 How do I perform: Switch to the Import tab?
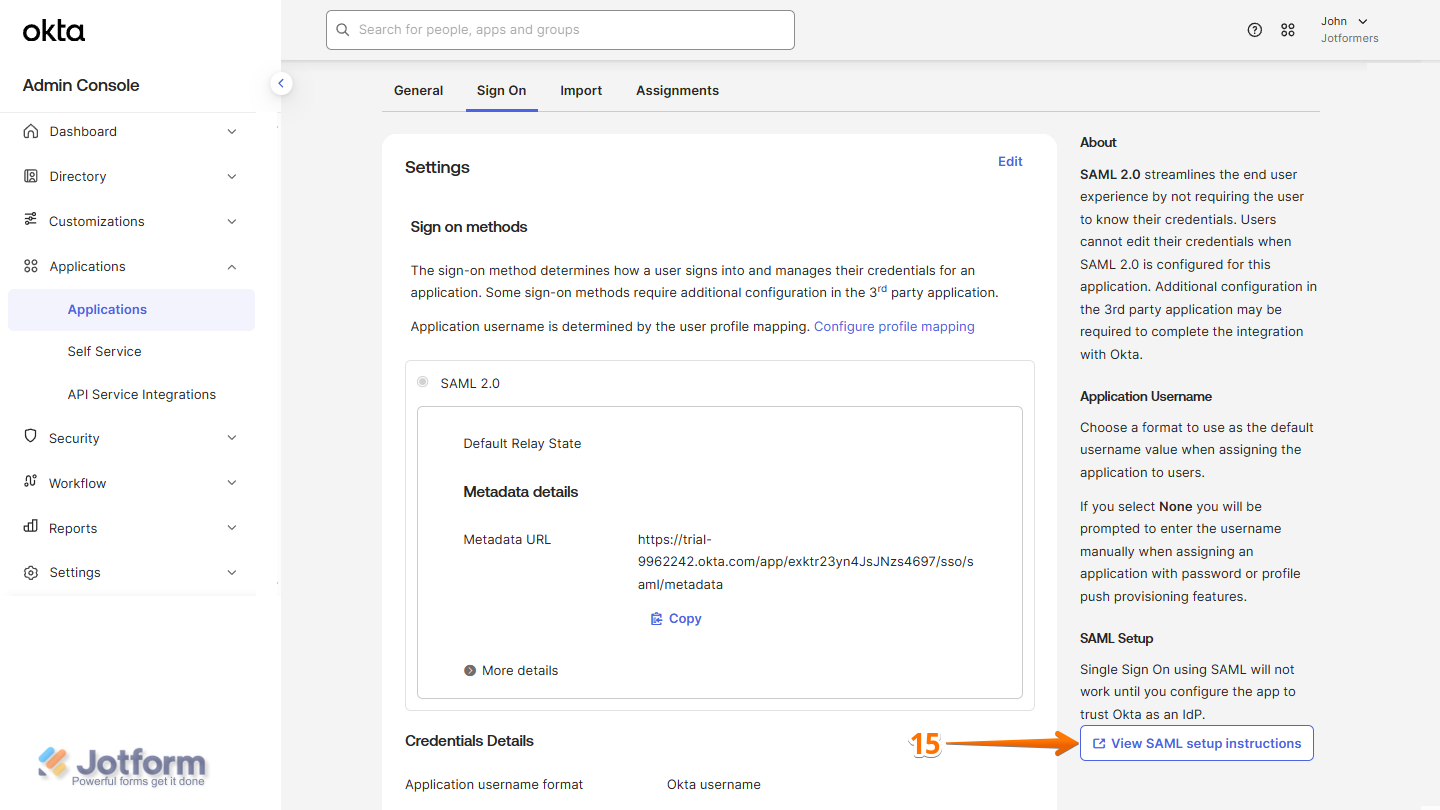[581, 91]
